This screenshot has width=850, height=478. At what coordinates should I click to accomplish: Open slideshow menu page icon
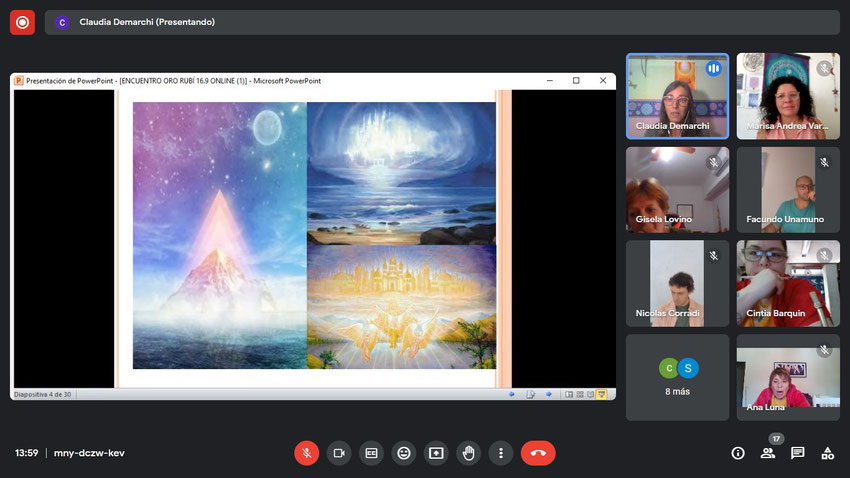[530, 395]
